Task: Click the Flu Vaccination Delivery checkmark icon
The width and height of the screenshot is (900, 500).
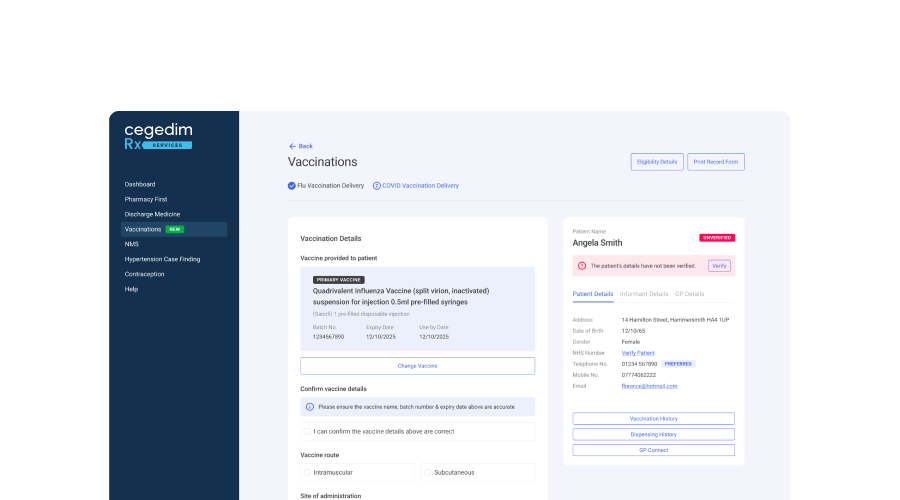Action: tap(292, 186)
